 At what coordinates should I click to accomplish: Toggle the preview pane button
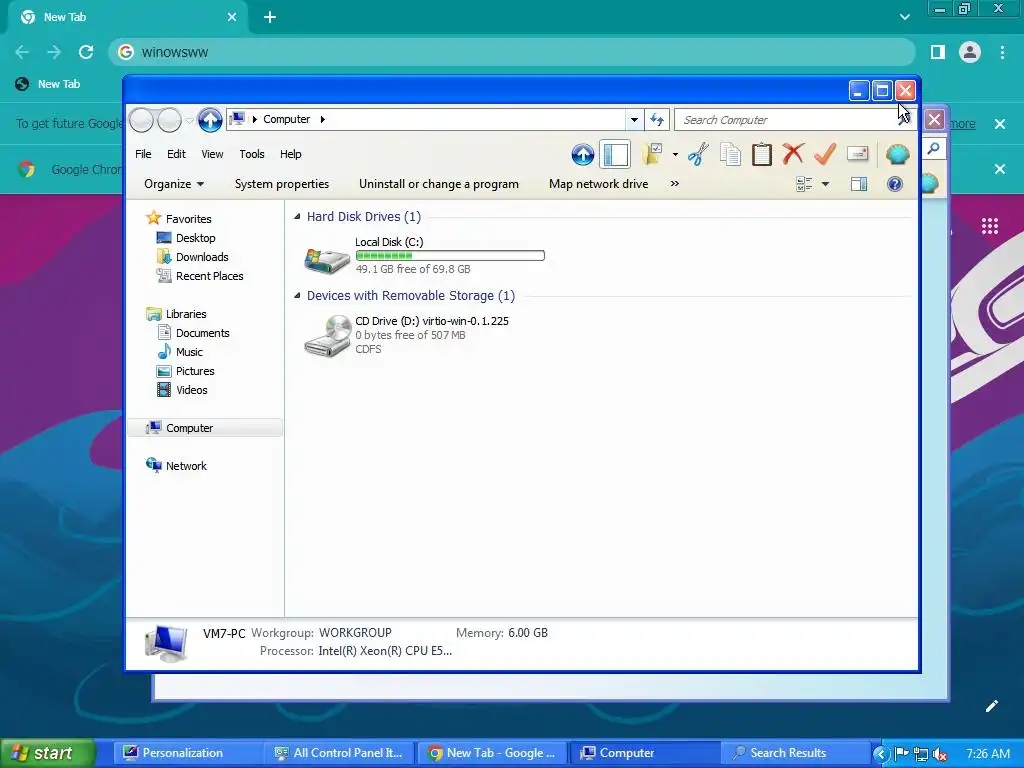pos(859,184)
